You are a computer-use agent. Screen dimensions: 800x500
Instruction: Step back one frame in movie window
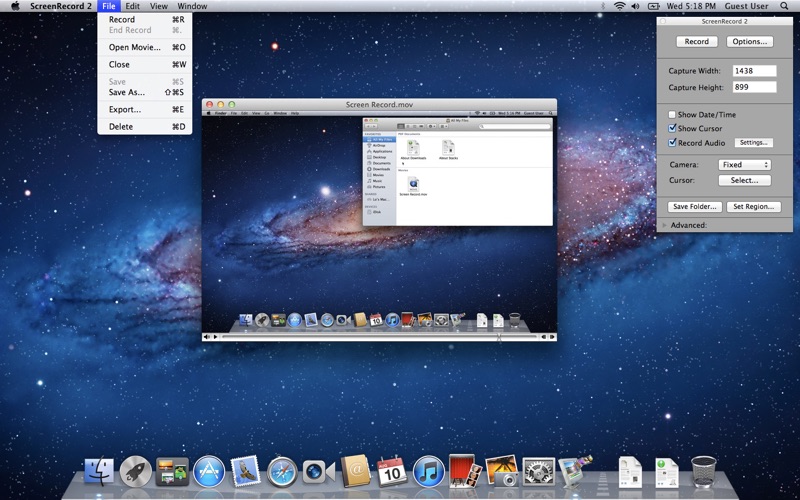click(x=544, y=337)
